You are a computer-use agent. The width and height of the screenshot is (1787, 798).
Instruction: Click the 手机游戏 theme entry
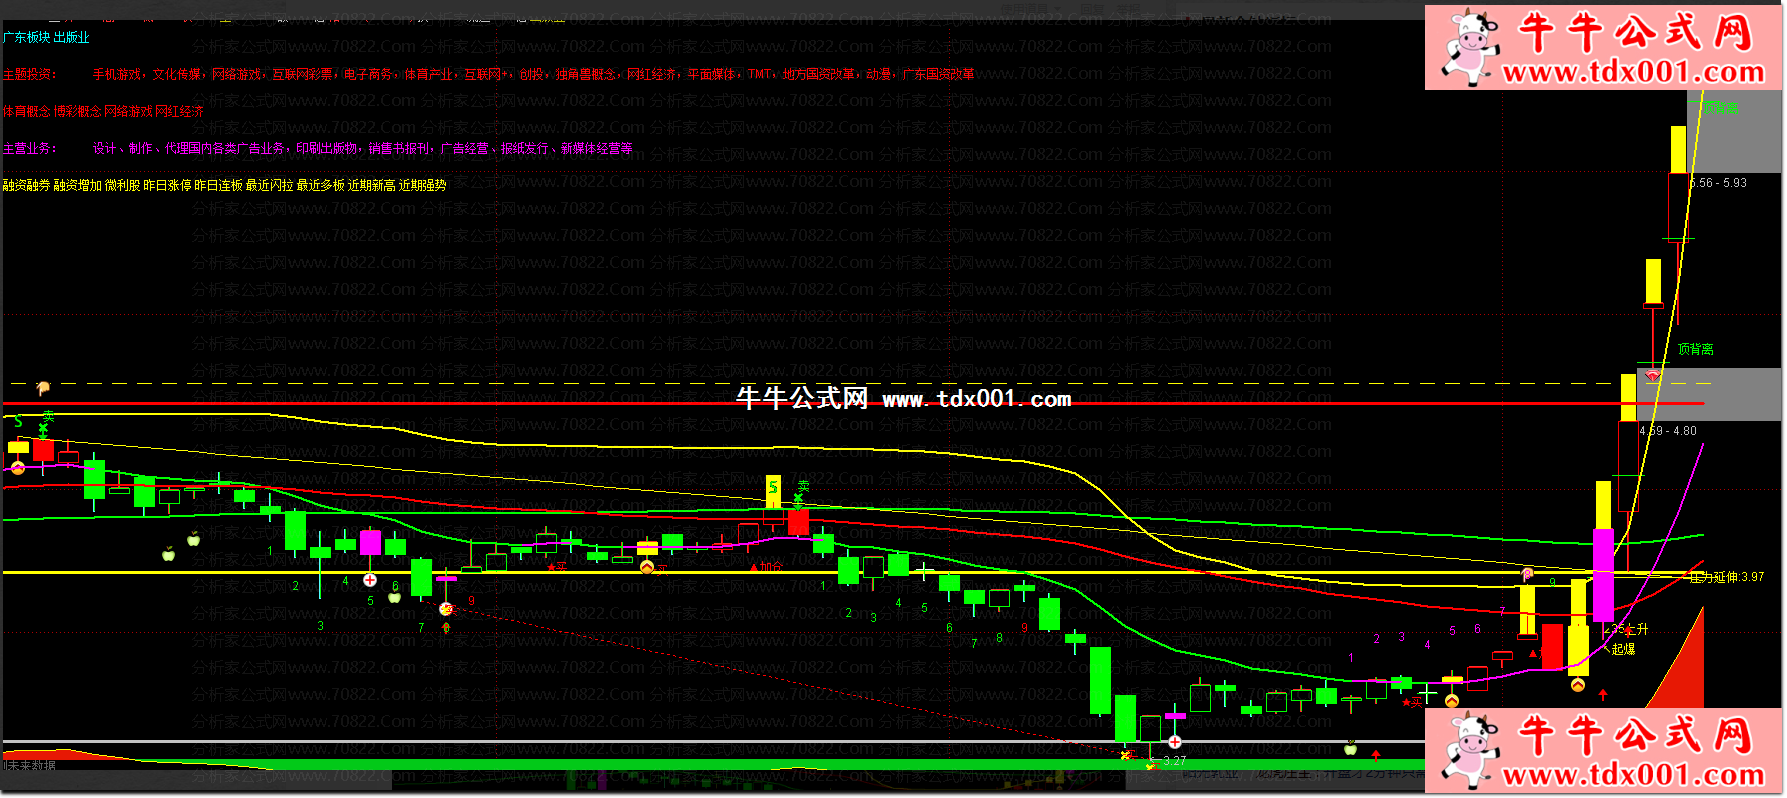pos(117,75)
